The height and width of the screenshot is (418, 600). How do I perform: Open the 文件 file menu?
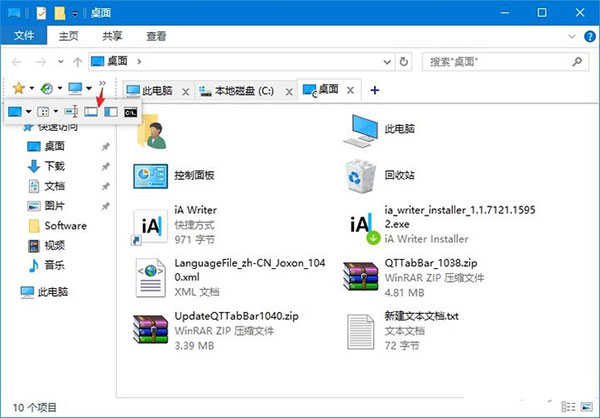22,36
